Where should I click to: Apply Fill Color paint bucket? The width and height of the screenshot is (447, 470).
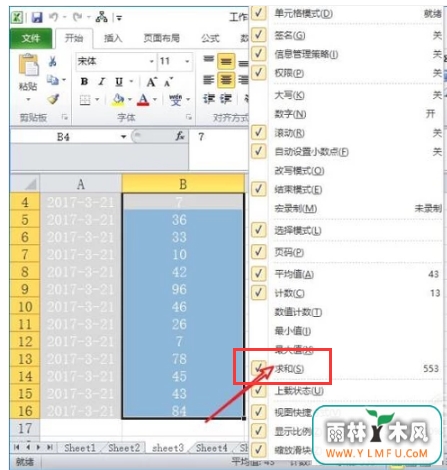[118, 100]
